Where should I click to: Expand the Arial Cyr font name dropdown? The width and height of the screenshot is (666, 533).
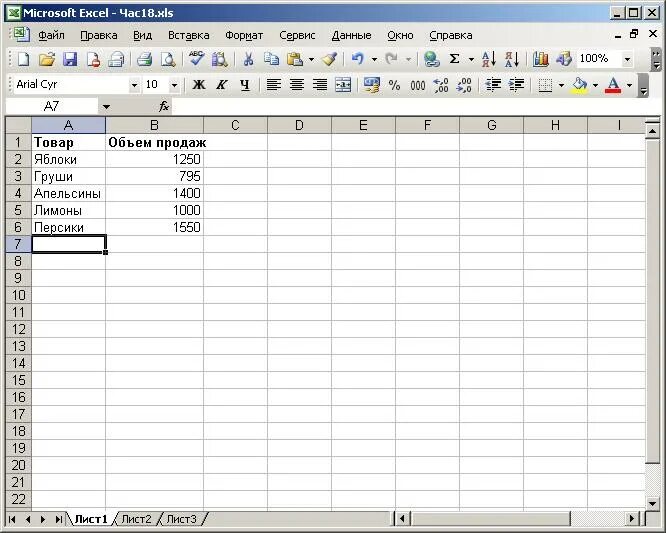[x=134, y=85]
